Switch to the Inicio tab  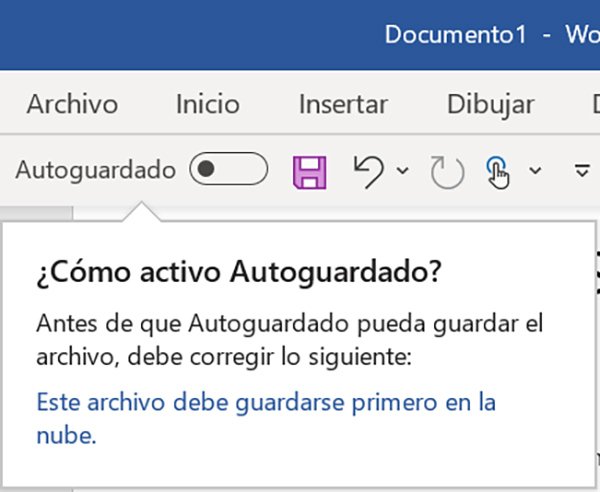(208, 104)
